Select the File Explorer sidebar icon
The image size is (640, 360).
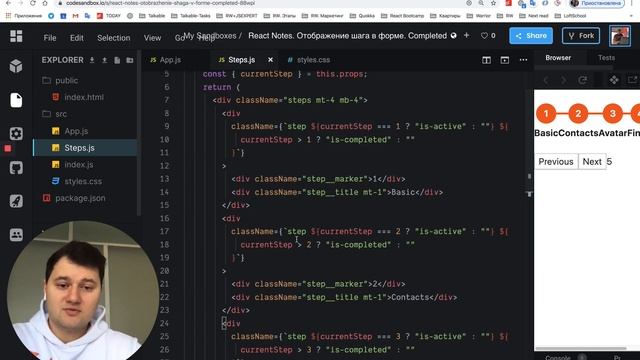[16, 100]
